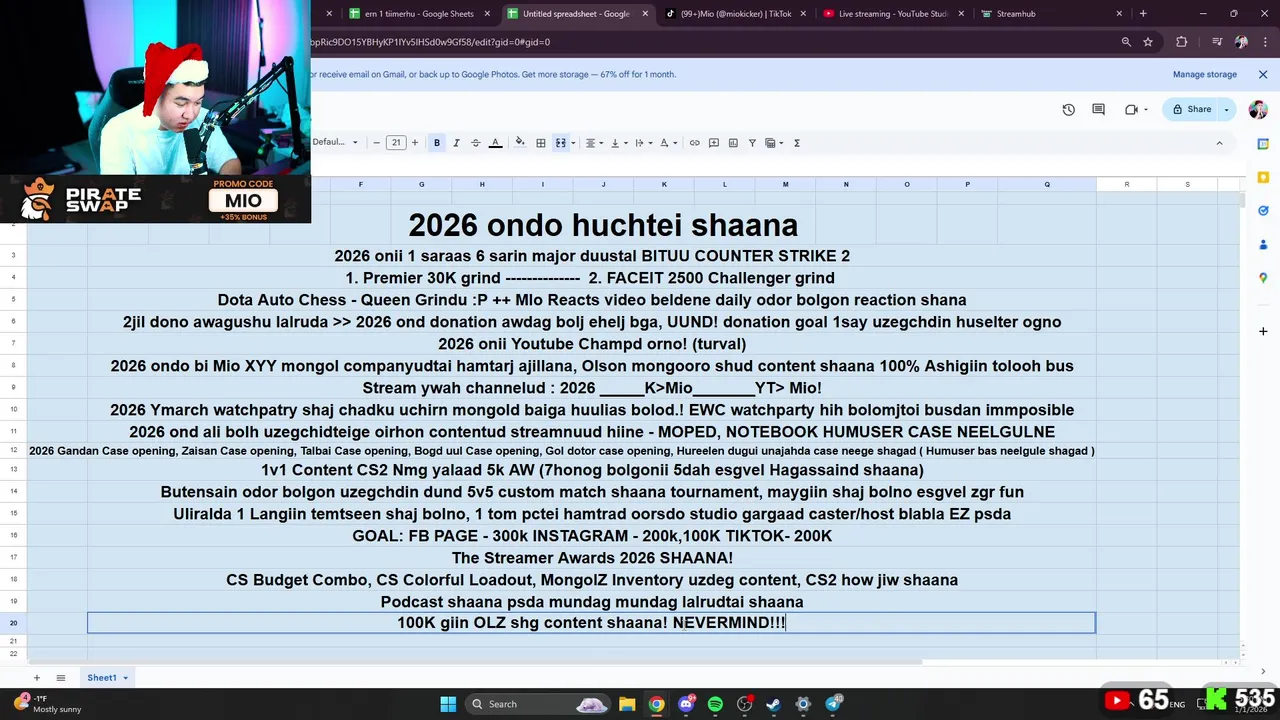Click the Share button
This screenshot has width=1280, height=720.
pos(1191,109)
